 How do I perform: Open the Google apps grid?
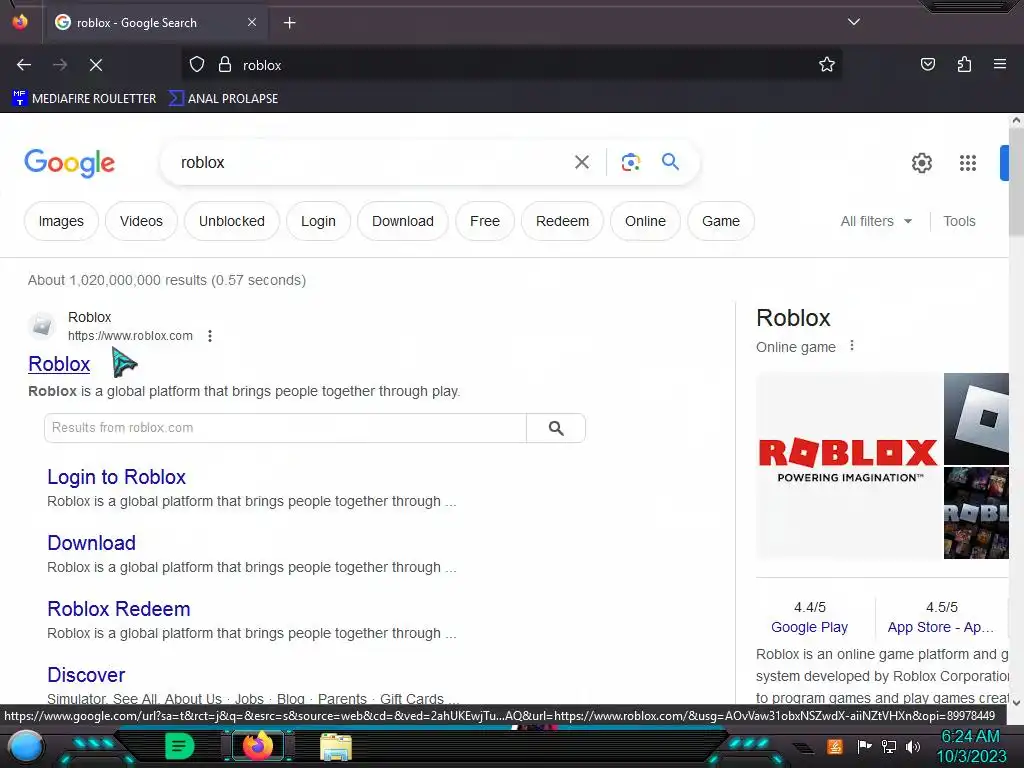(x=968, y=163)
